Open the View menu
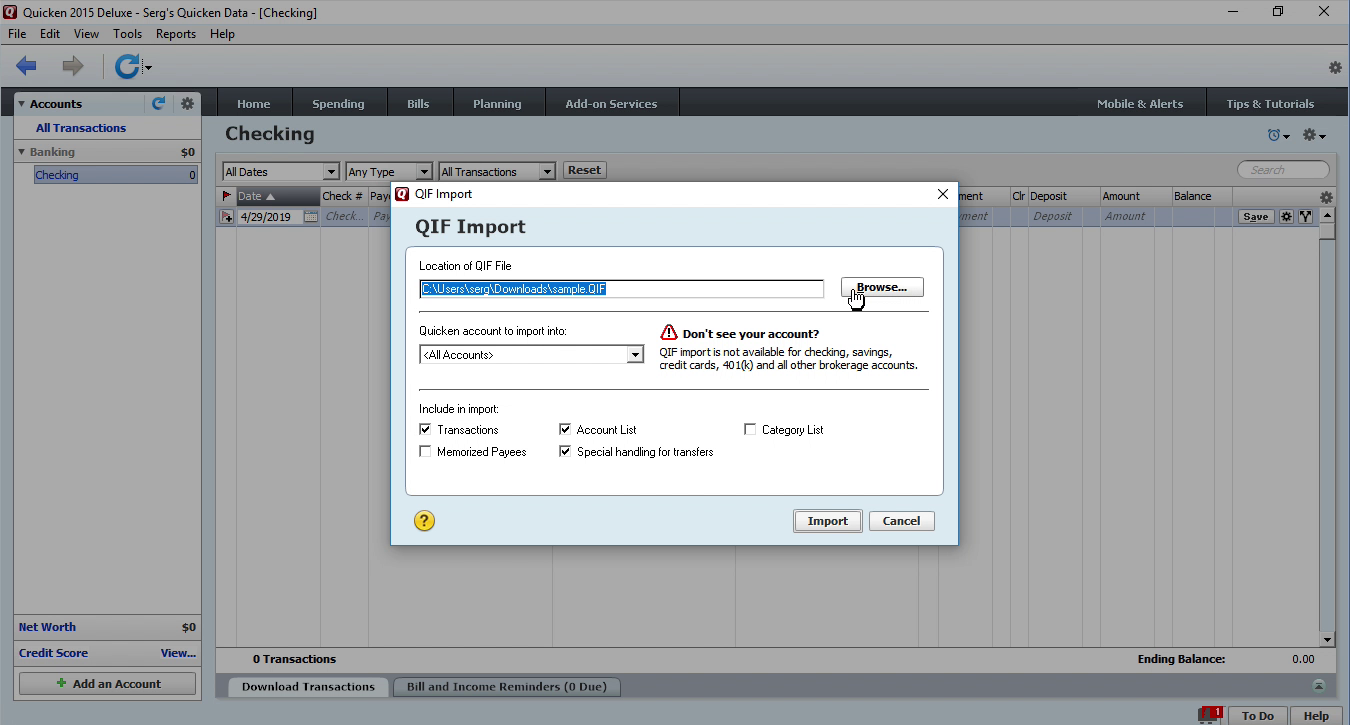 86,34
